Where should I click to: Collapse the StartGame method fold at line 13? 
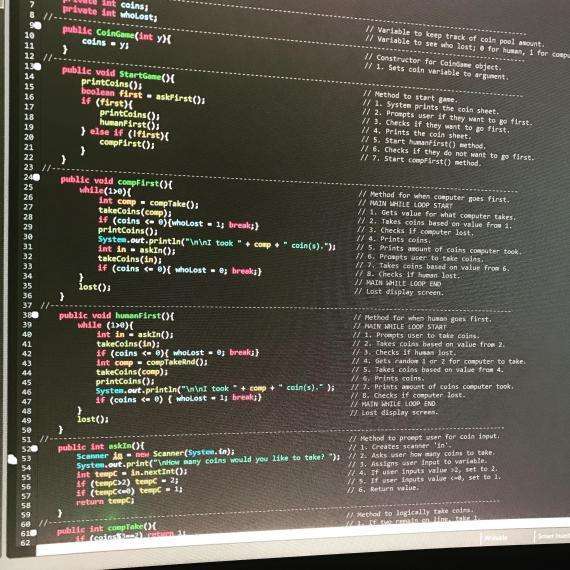[37, 67]
